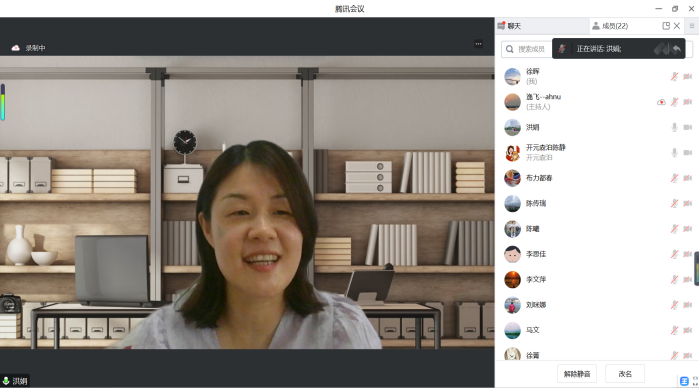699x388 pixels.
Task: Pop out the members panel window
Action: tap(666, 26)
